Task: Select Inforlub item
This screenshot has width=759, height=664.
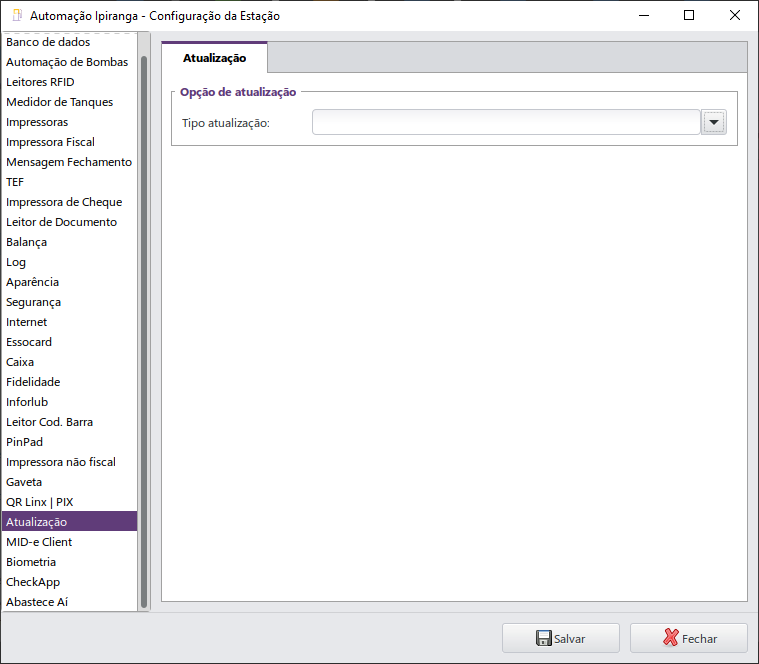Action: click(70, 402)
